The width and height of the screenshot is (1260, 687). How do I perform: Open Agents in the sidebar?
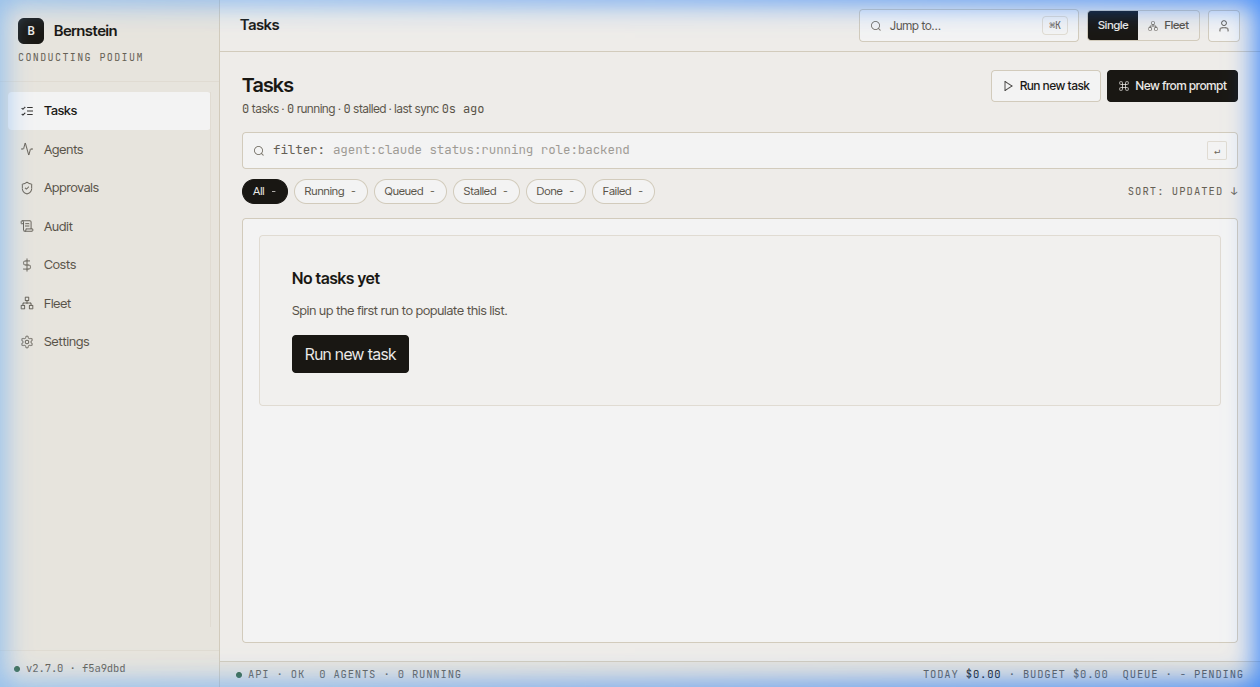pyautogui.click(x=109, y=149)
